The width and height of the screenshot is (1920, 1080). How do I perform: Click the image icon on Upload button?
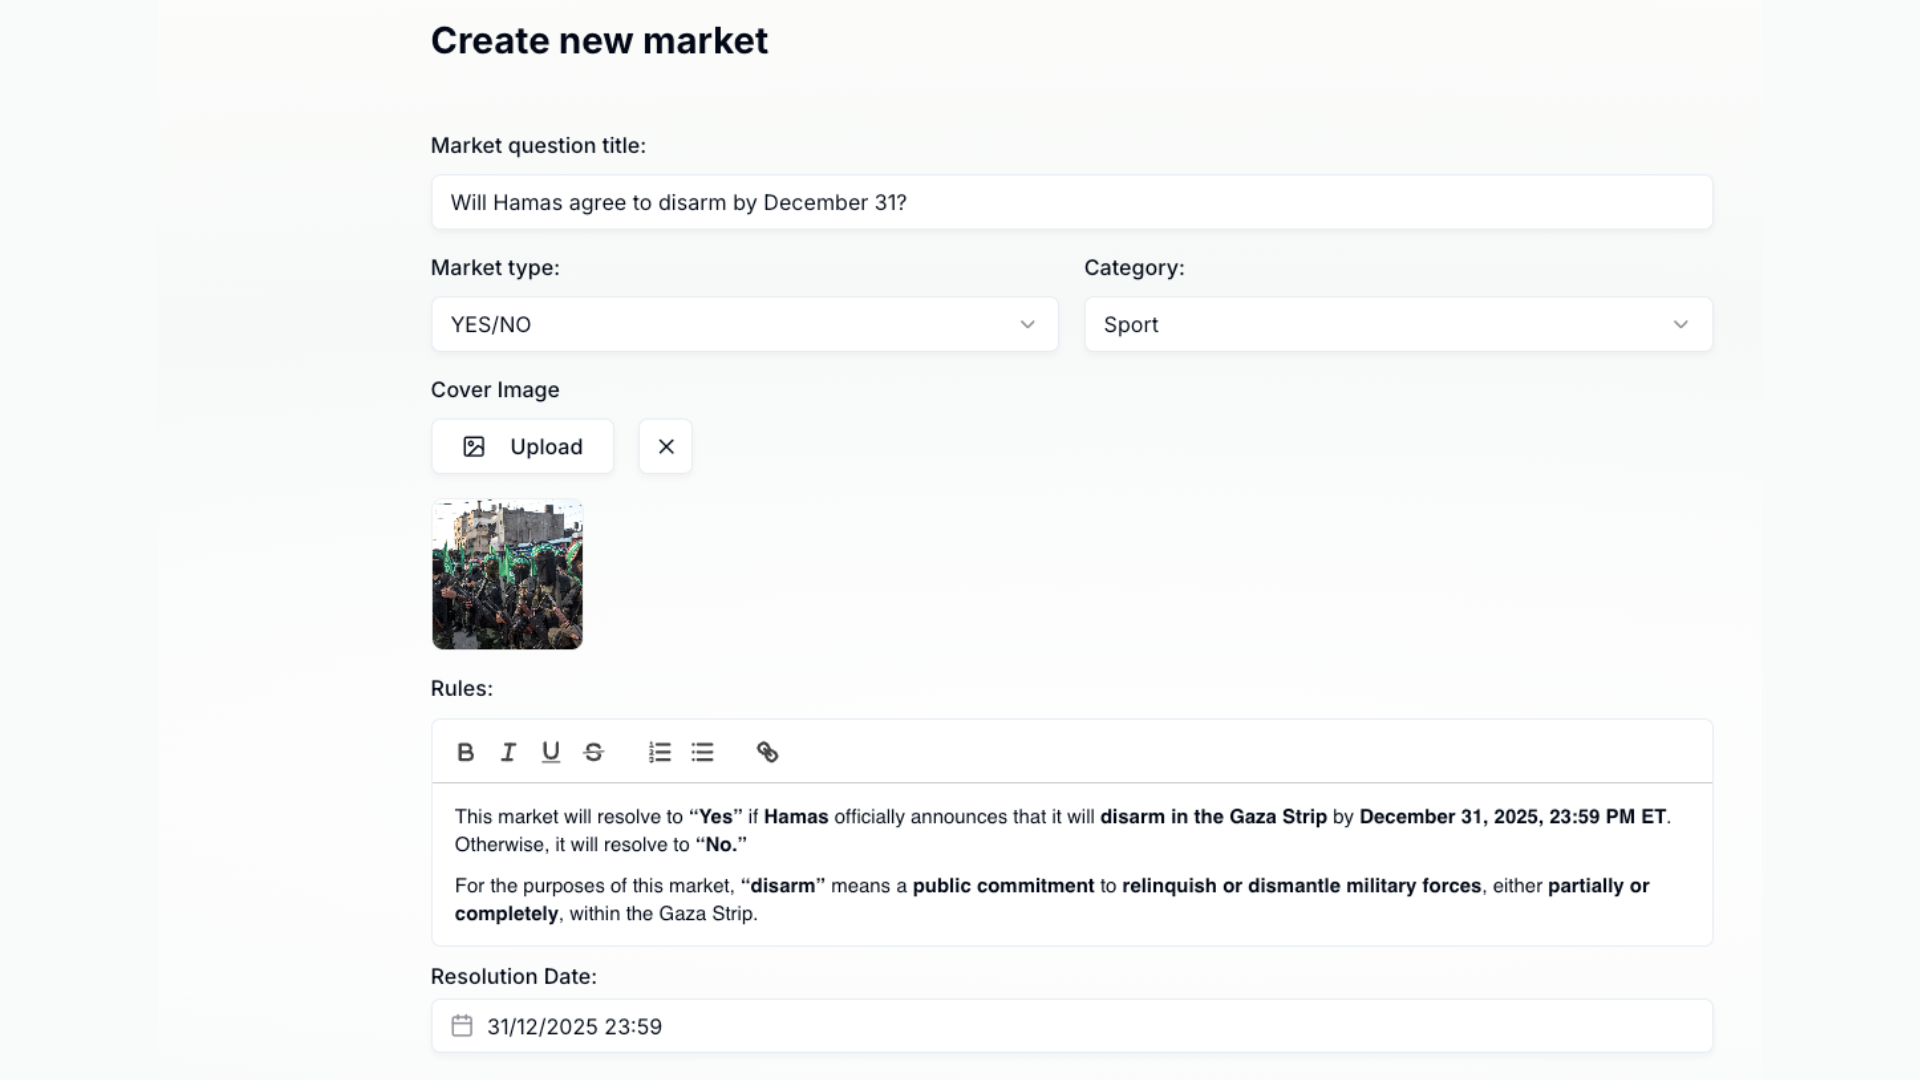coord(474,447)
